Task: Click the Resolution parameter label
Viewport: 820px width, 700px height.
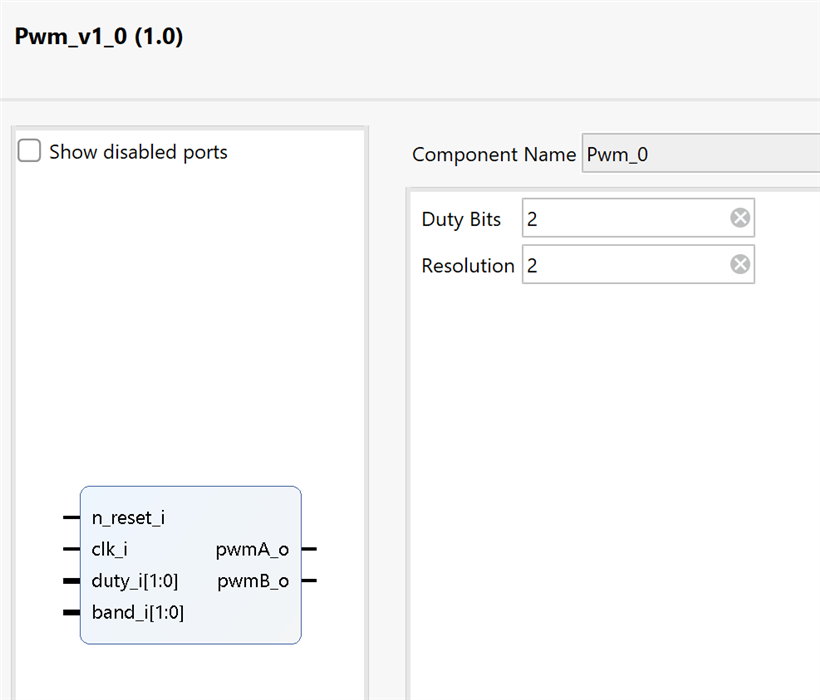Action: (467, 266)
